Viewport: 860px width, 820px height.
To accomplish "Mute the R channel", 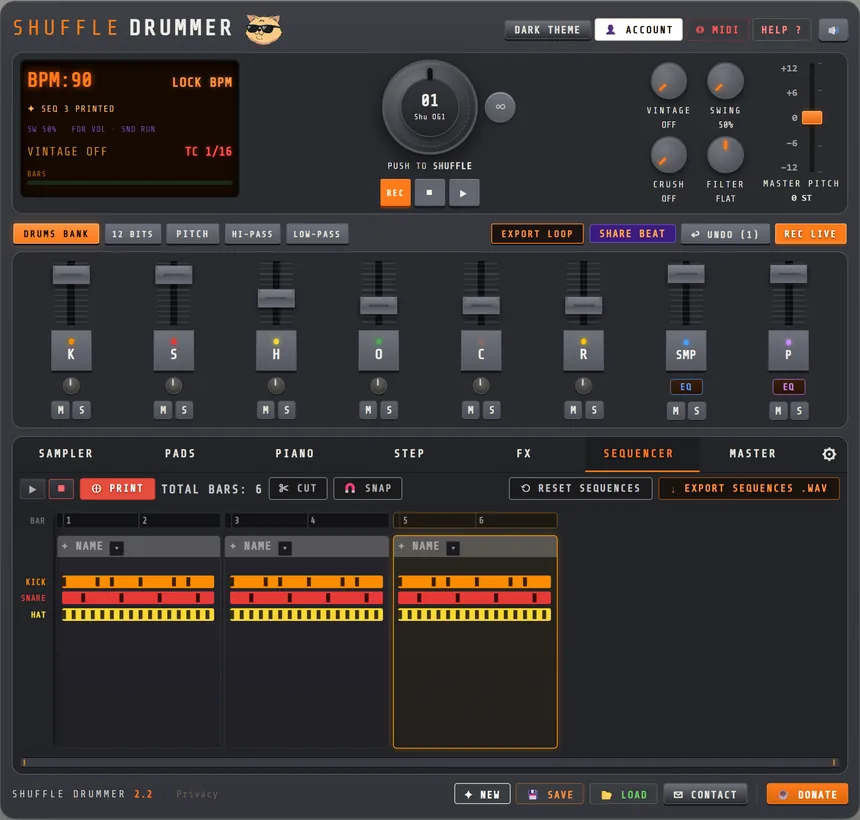I will click(x=574, y=410).
